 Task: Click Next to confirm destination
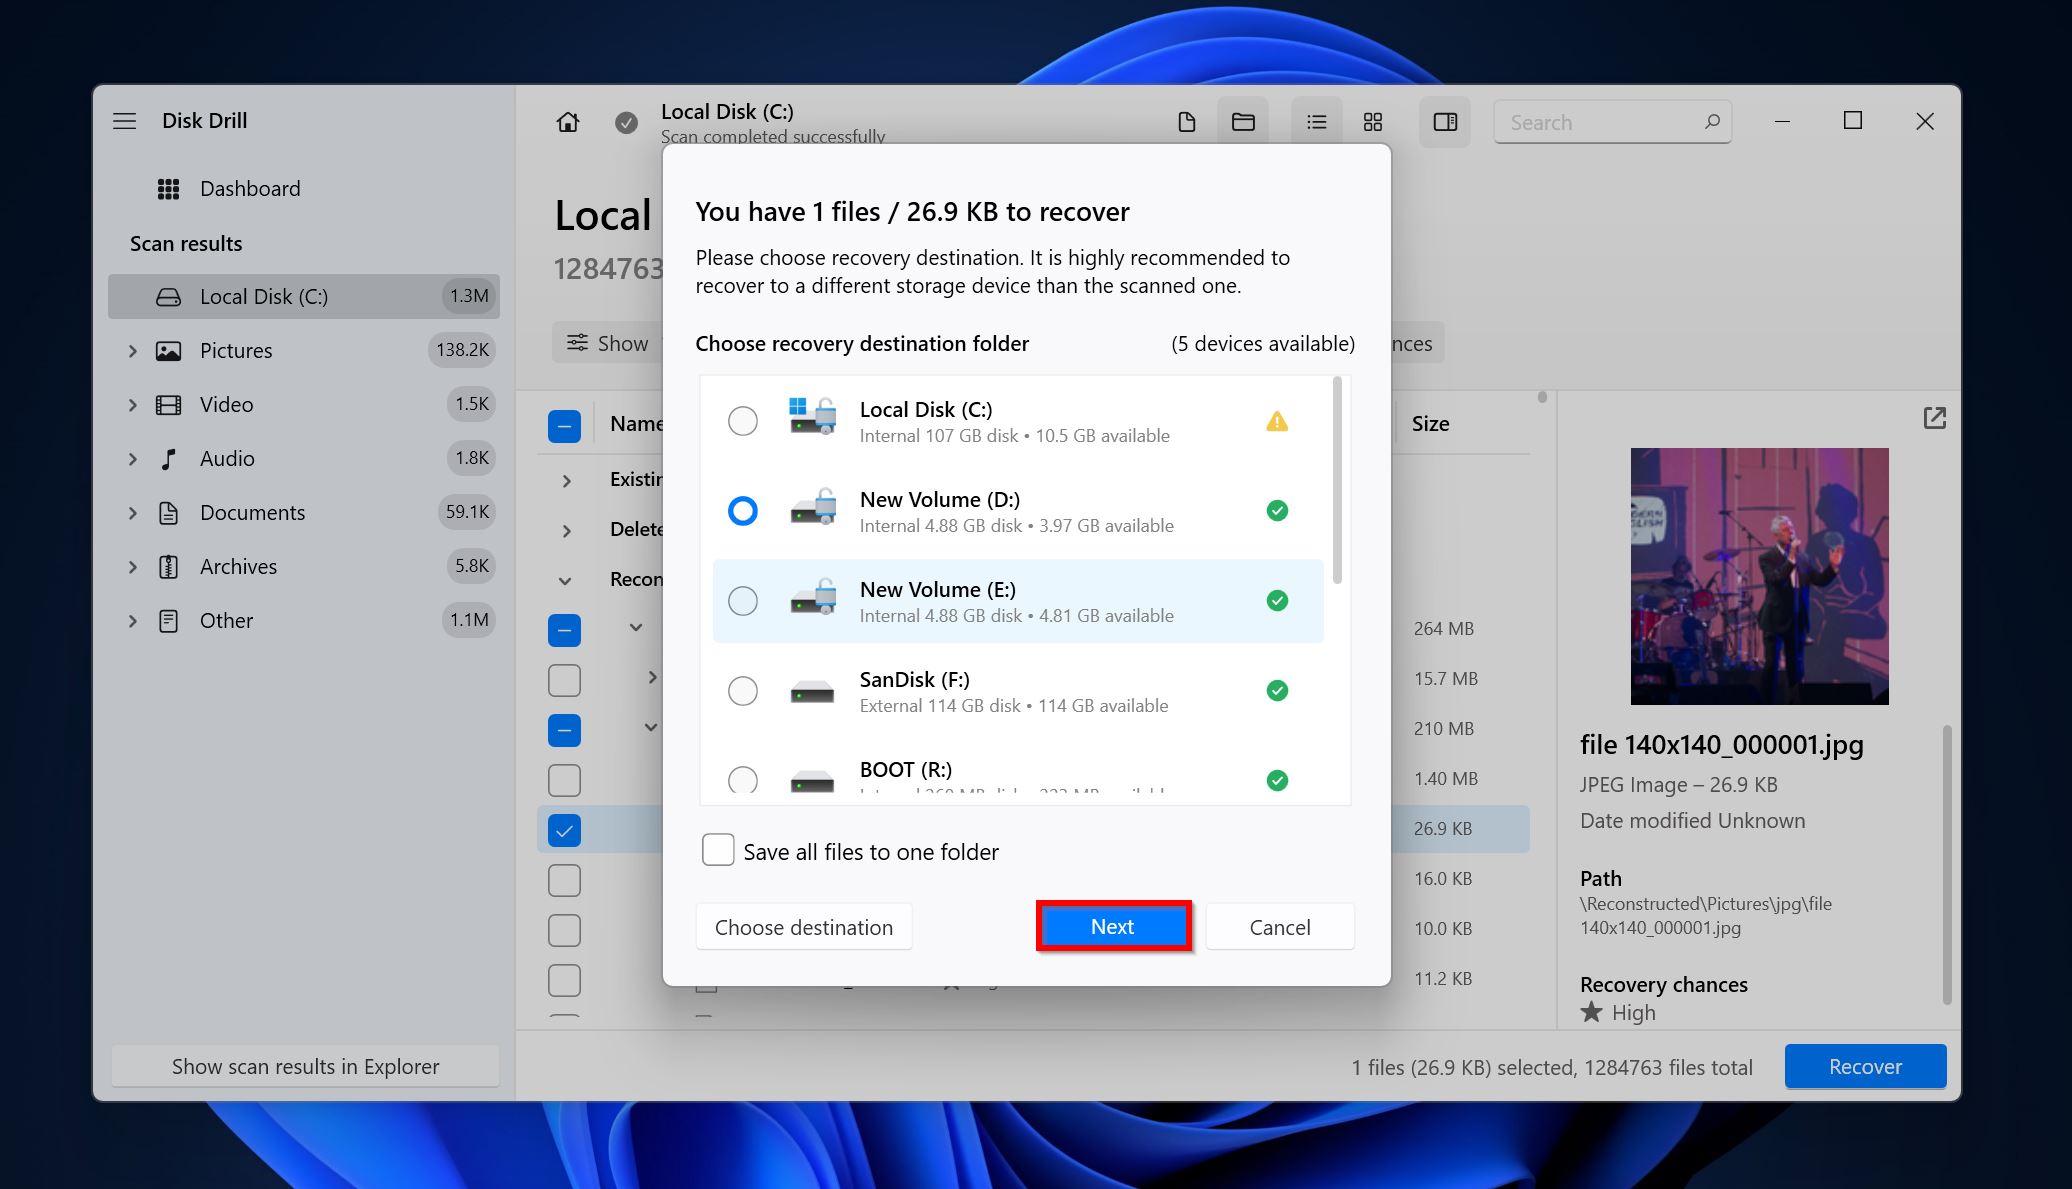(x=1113, y=927)
